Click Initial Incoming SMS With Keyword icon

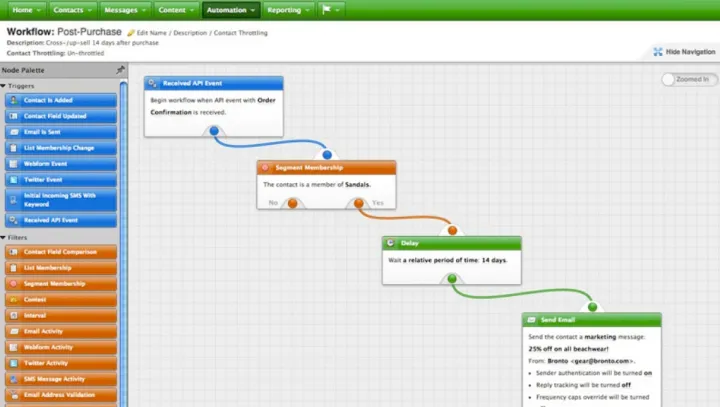(14, 200)
